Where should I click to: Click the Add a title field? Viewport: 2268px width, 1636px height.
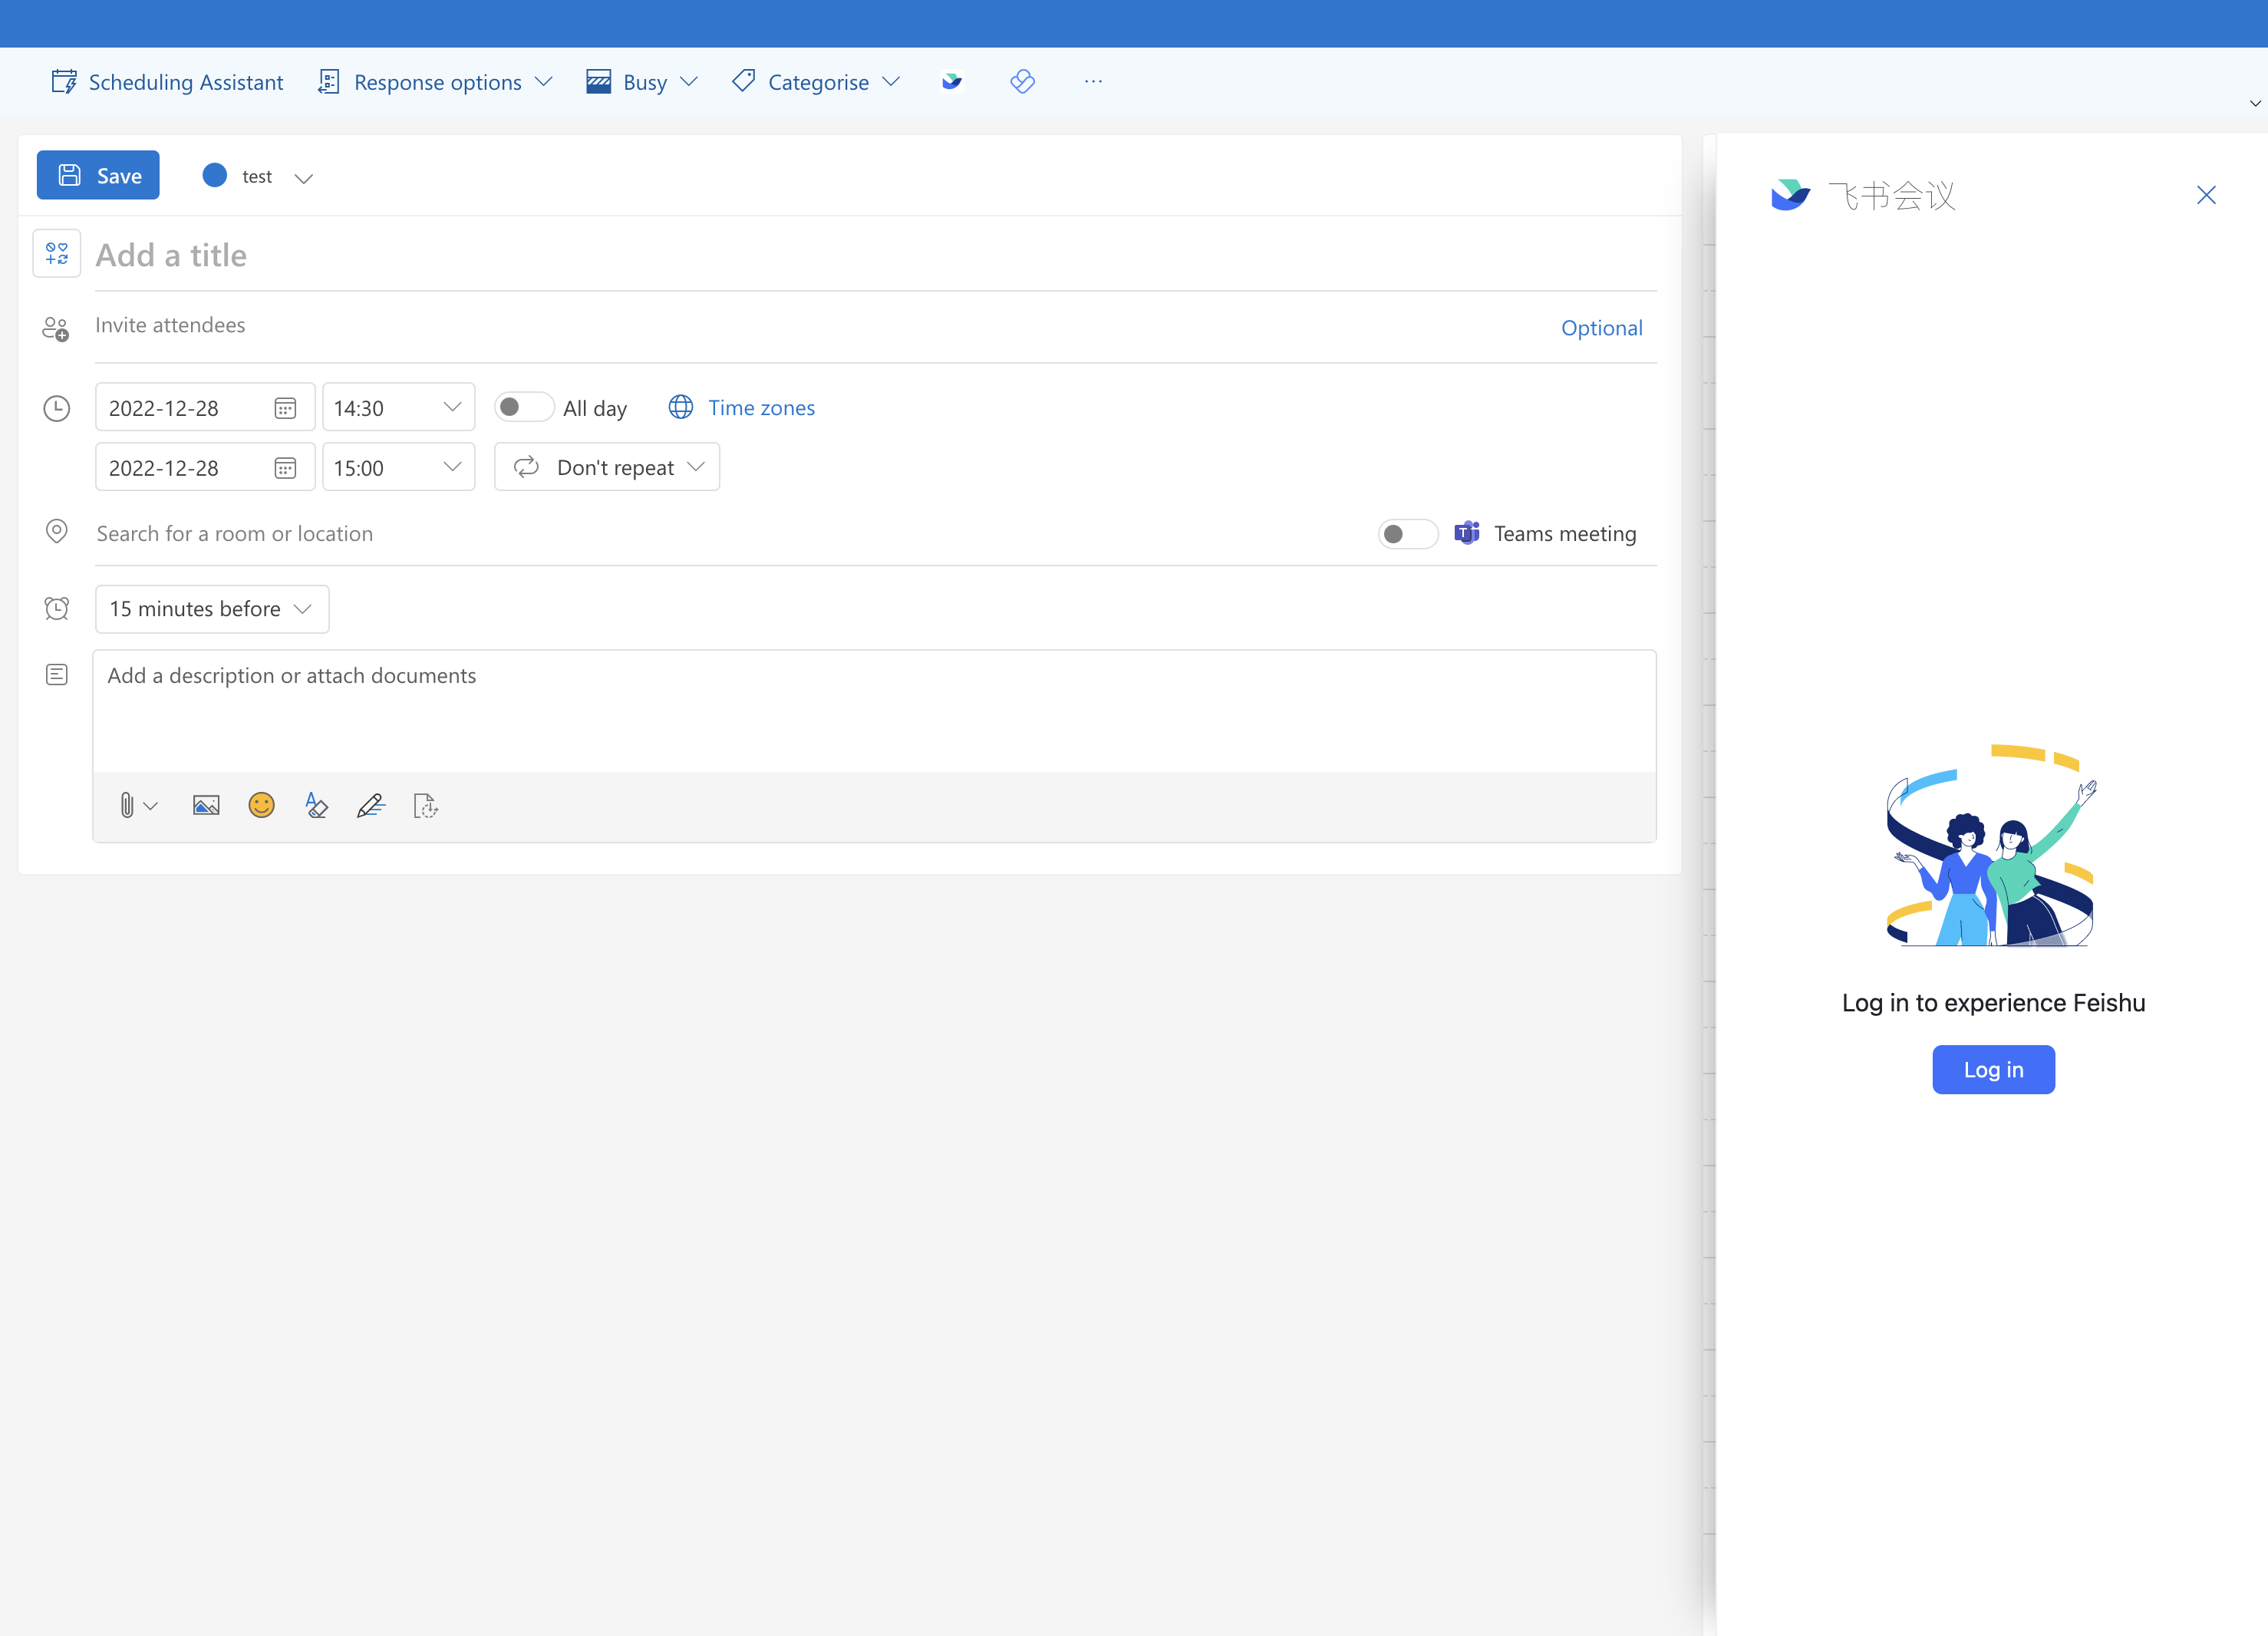coord(400,255)
